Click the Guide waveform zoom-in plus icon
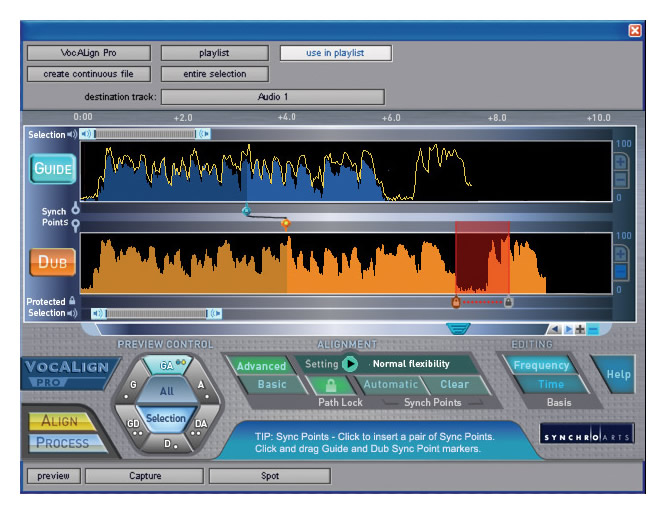Image resolution: width=666 pixels, height=514 pixels. click(620, 162)
